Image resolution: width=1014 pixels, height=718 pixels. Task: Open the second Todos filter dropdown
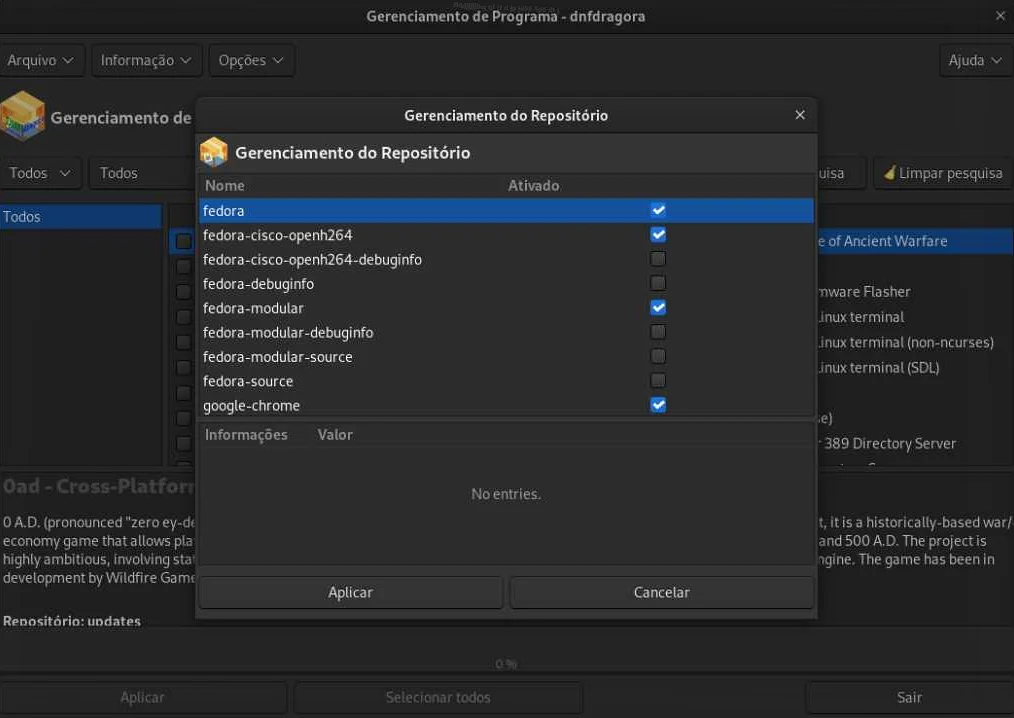[x=141, y=173]
